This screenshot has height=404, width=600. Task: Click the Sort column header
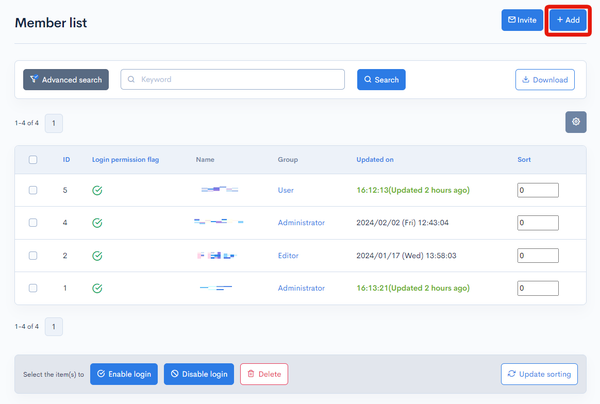(524, 160)
